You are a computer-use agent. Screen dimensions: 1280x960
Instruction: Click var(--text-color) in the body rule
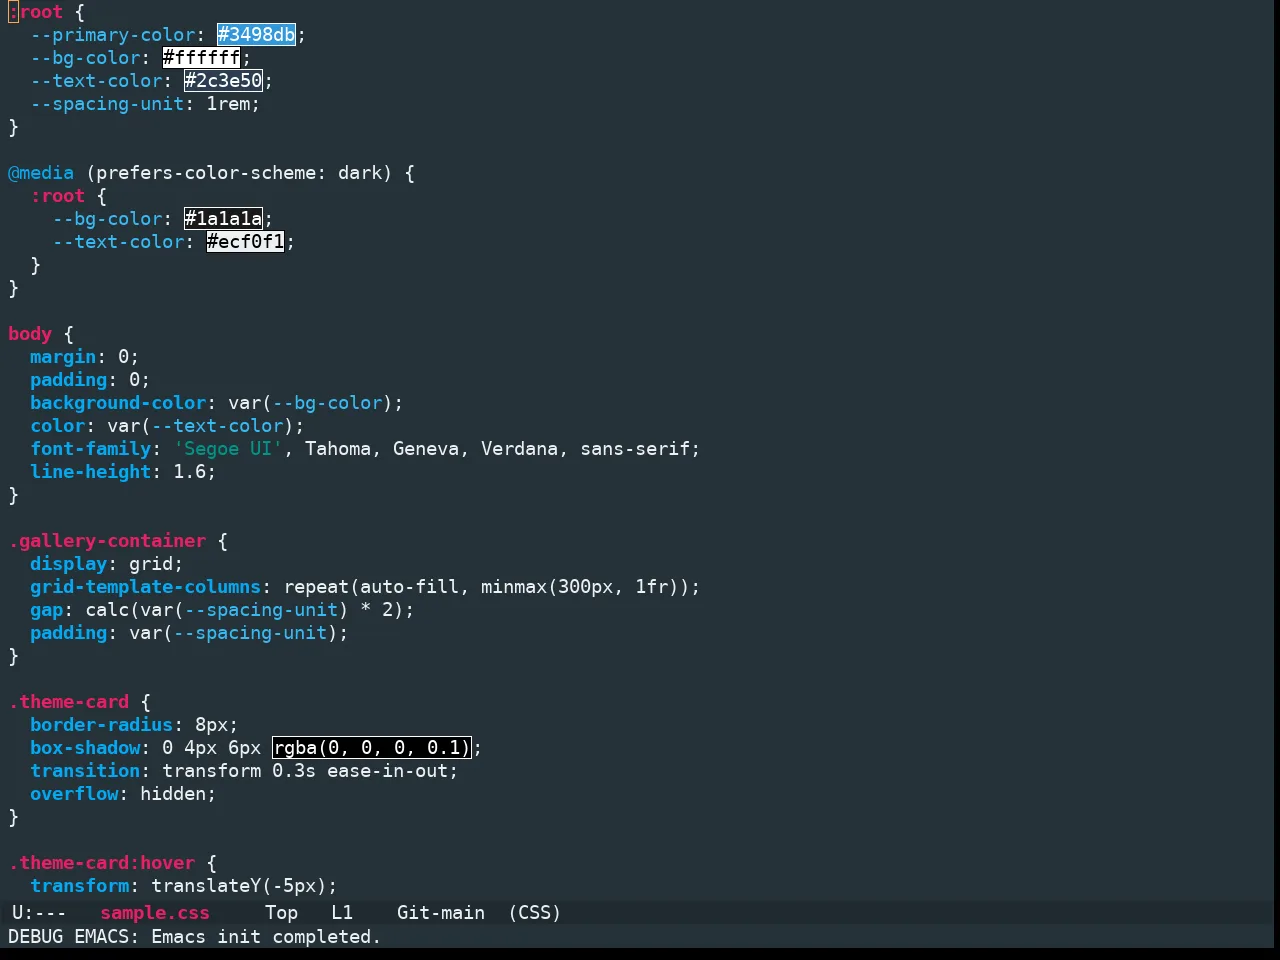click(x=201, y=426)
